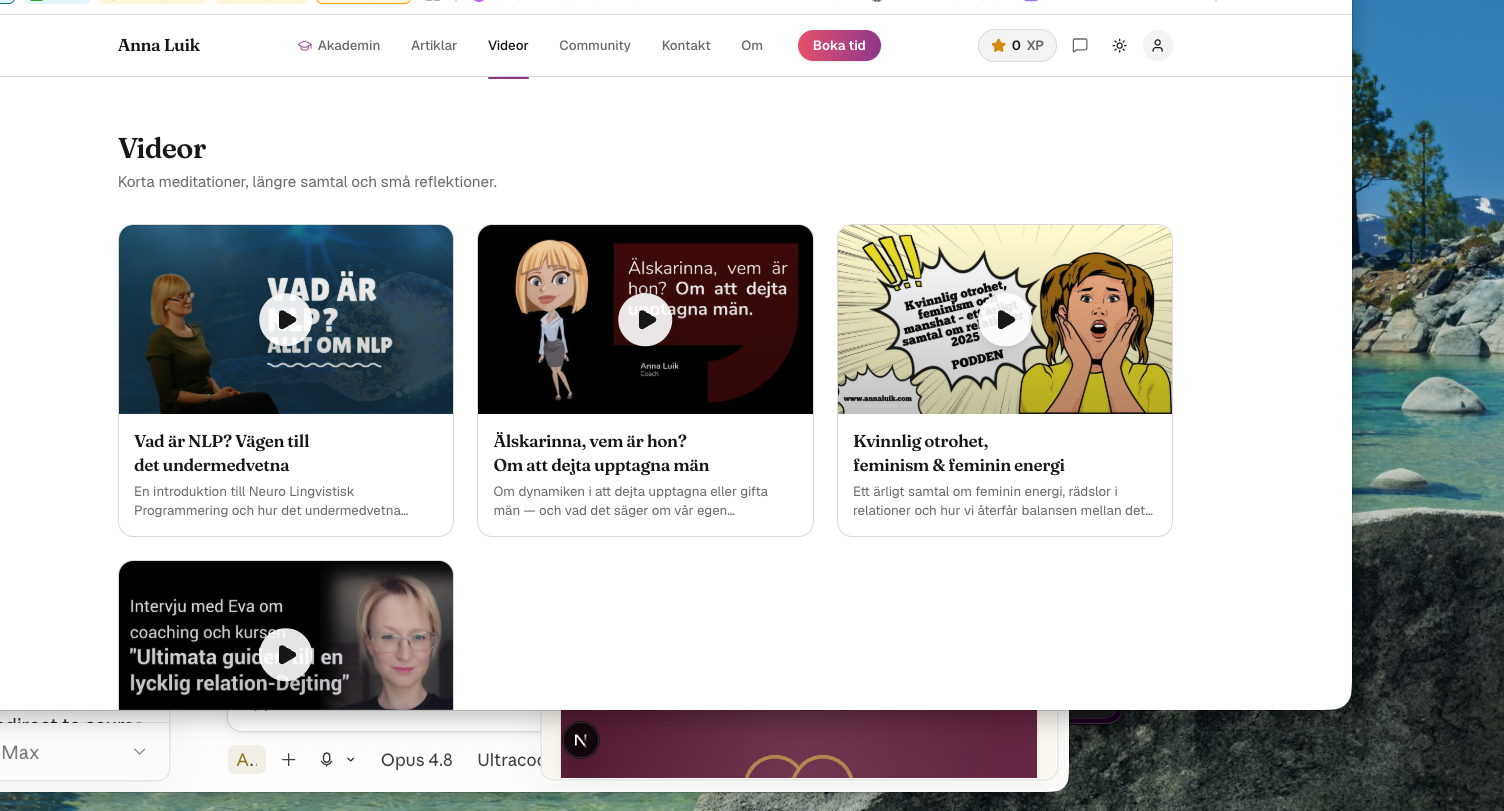Click the Anna Luik site logo

(159, 45)
